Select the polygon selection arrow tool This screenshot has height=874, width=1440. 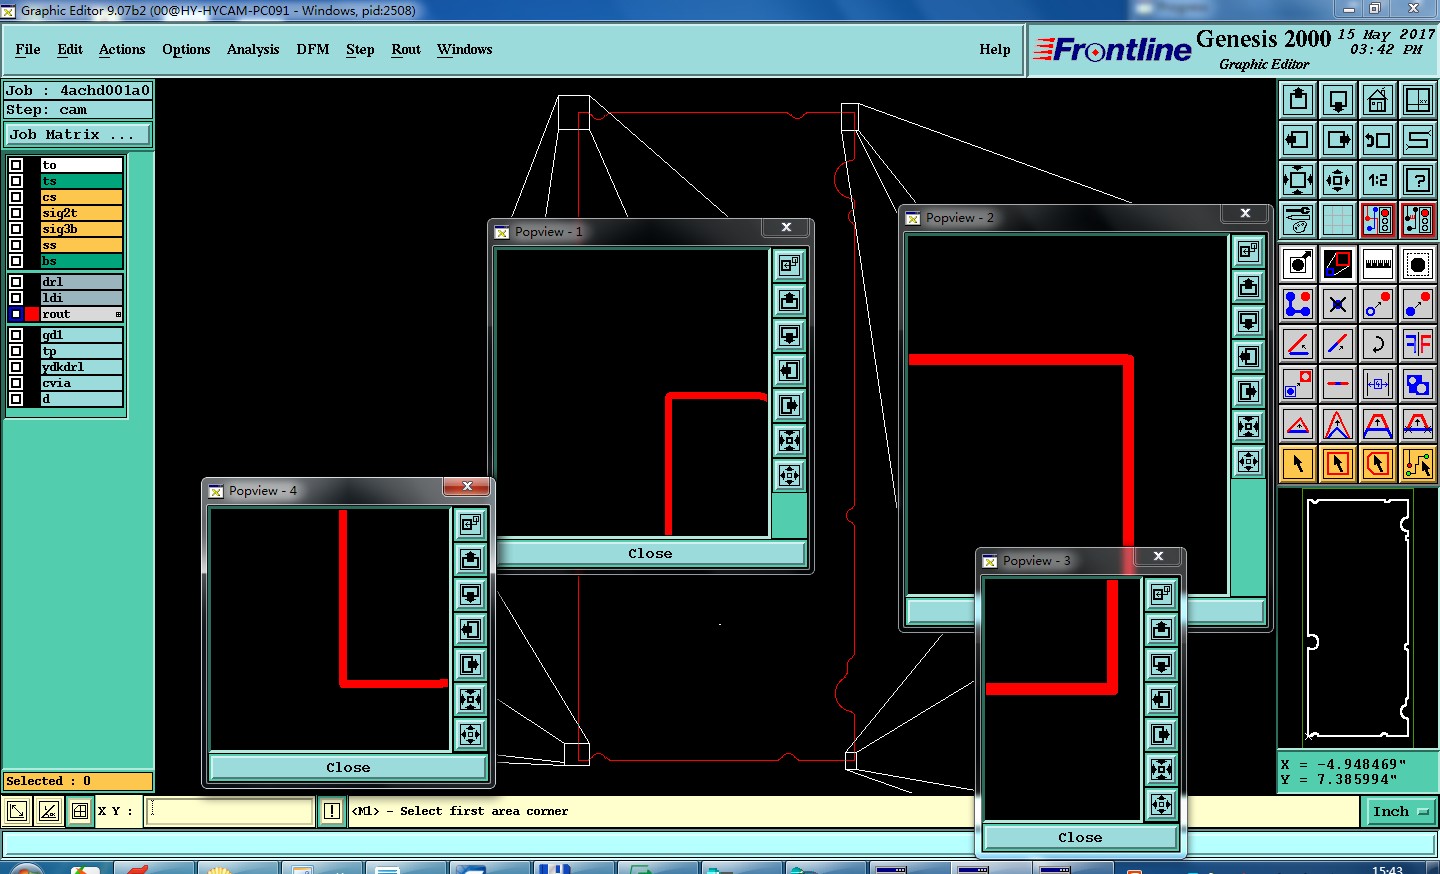(x=1378, y=464)
